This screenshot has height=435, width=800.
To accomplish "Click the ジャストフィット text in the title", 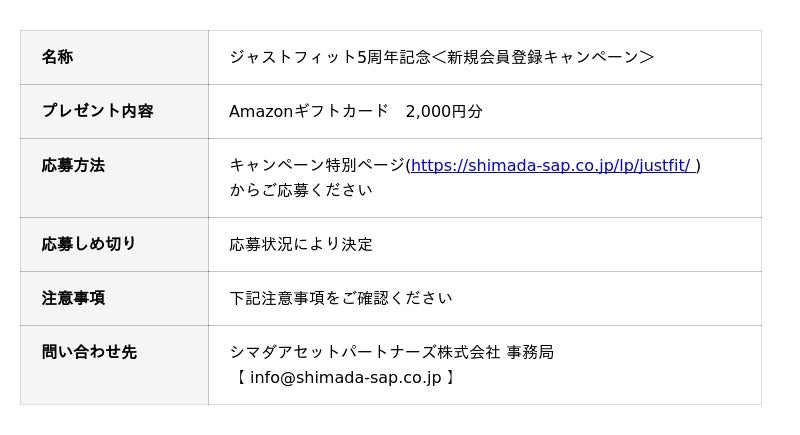I will [292, 57].
